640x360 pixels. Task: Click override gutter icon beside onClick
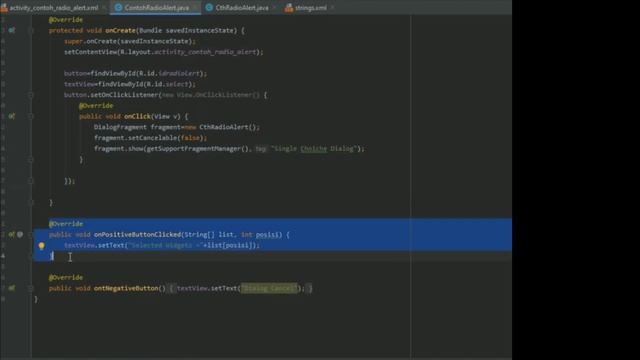coord(12,116)
